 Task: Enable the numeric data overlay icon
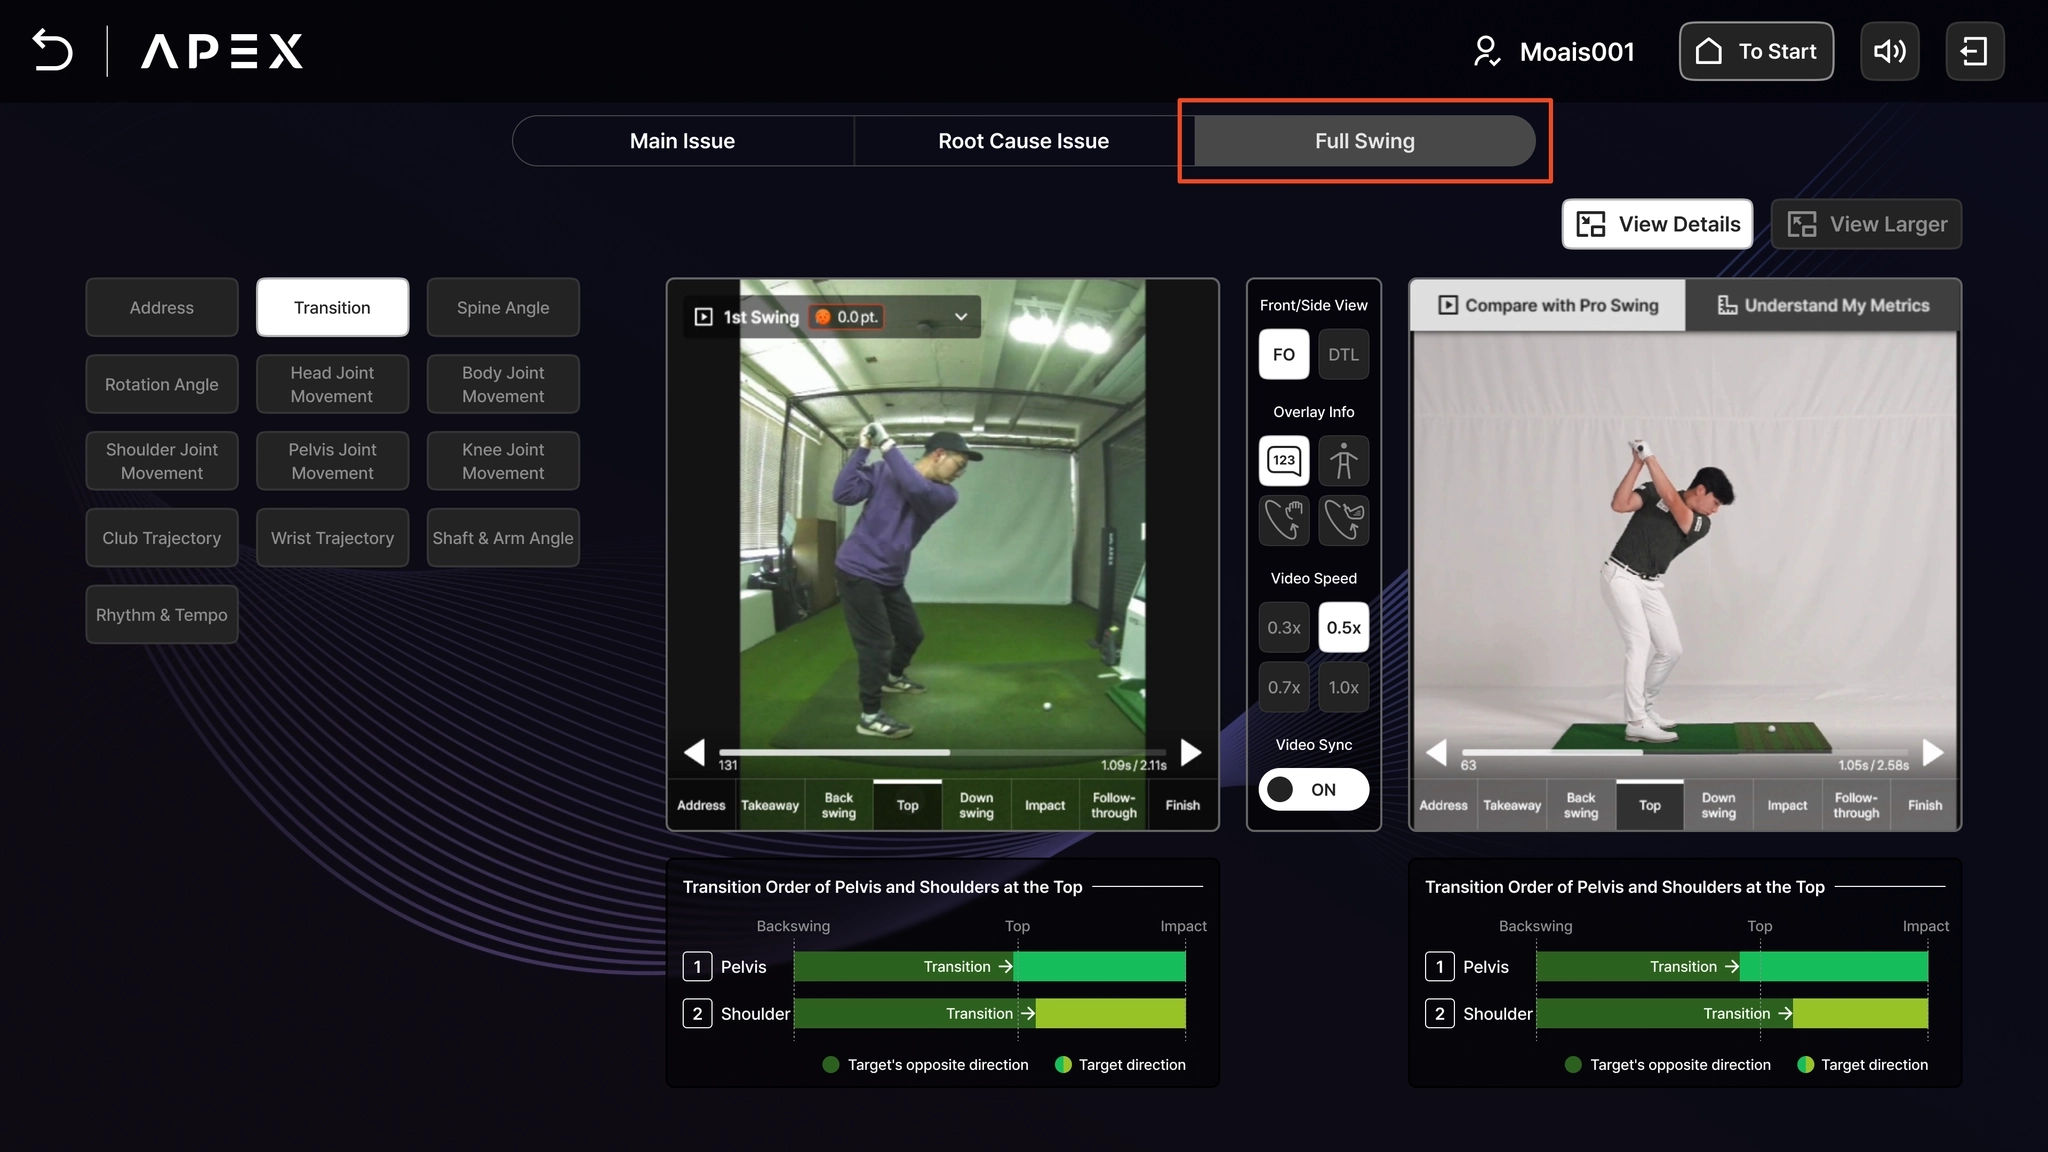coord(1284,460)
